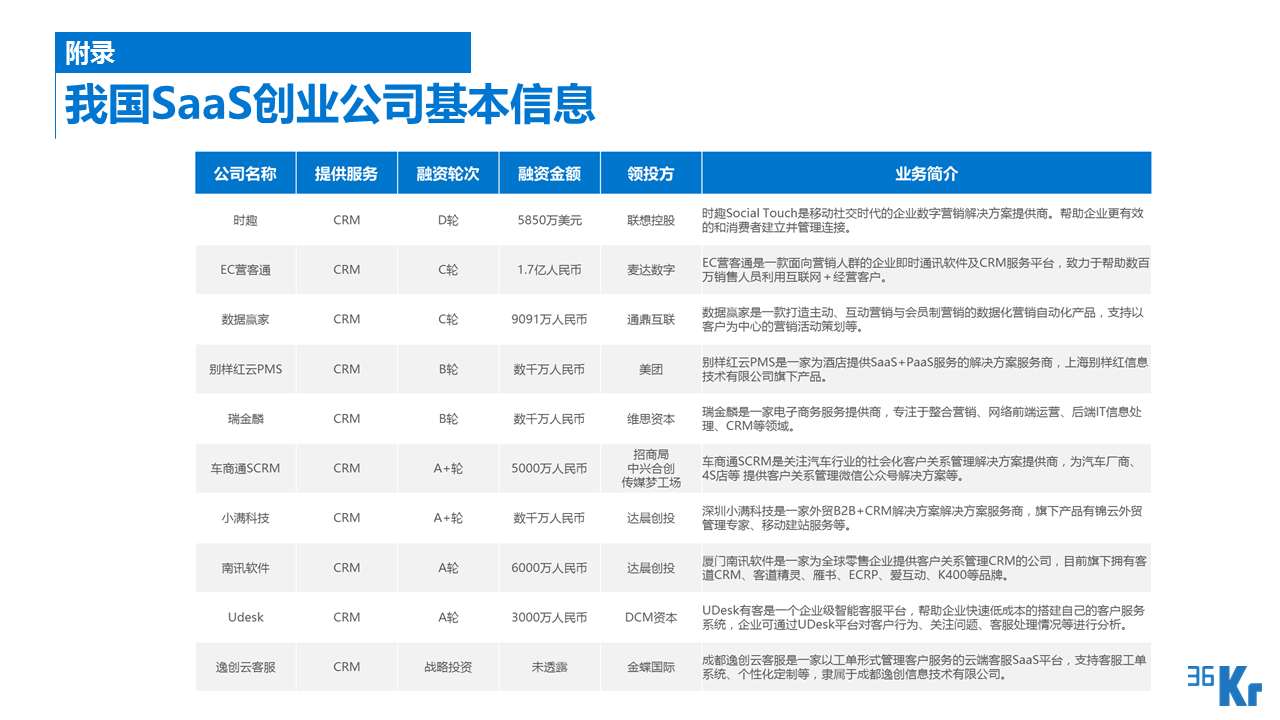1280x720 pixels.
Task: Click the 数据赢家 row
Action: (245, 319)
